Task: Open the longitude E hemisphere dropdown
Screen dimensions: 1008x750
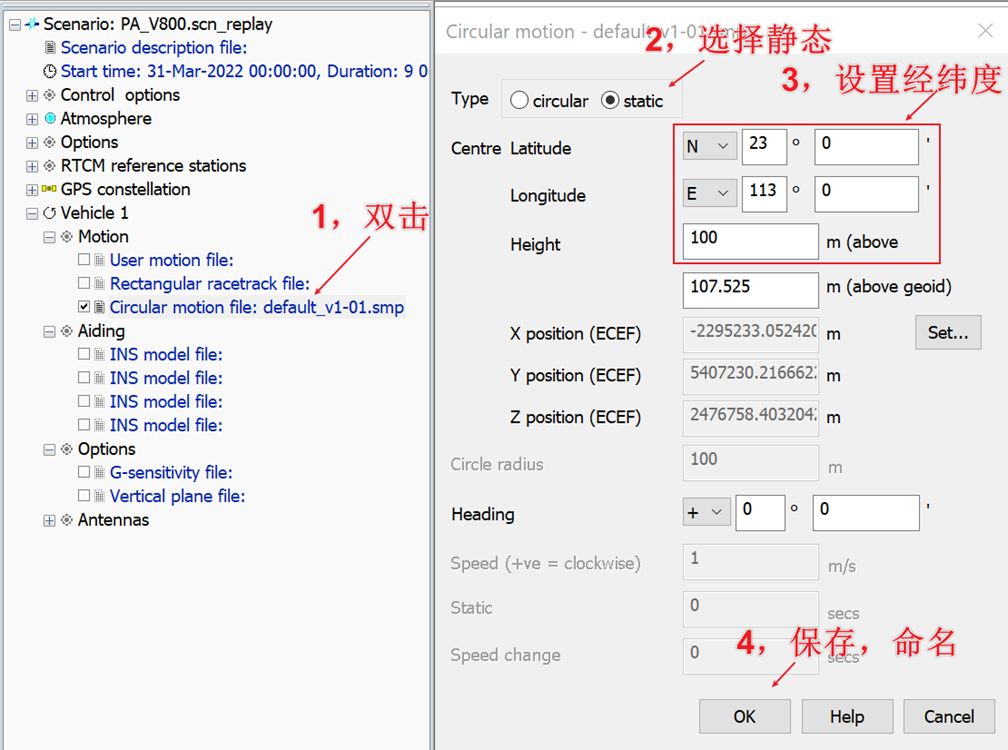Action: point(709,194)
